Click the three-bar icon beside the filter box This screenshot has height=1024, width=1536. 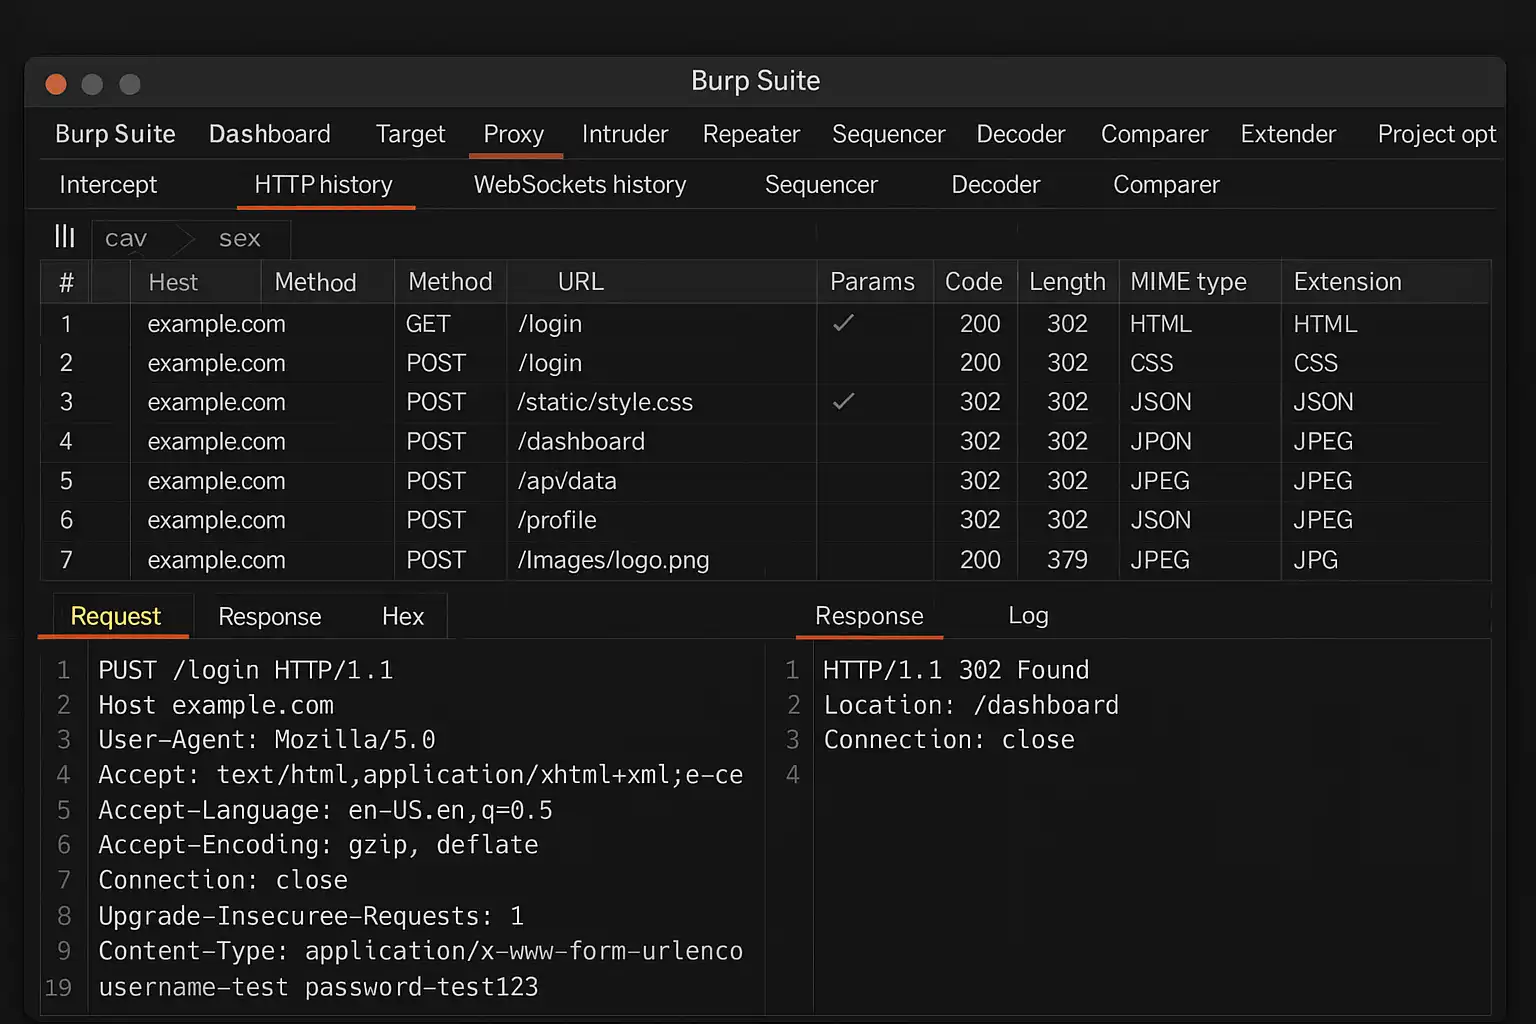[65, 236]
